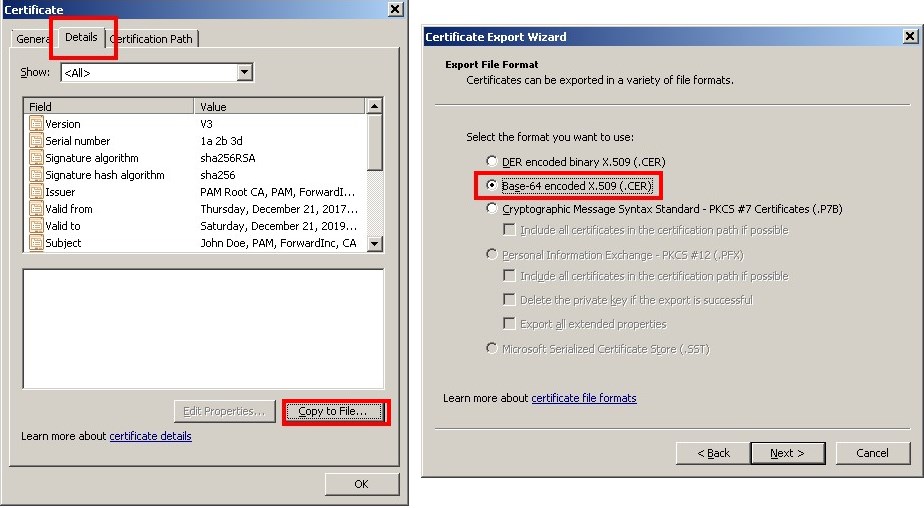Click the value 'John Doe, PAM, ForwardInc, CA'
This screenshot has width=924, height=508.
tap(278, 243)
